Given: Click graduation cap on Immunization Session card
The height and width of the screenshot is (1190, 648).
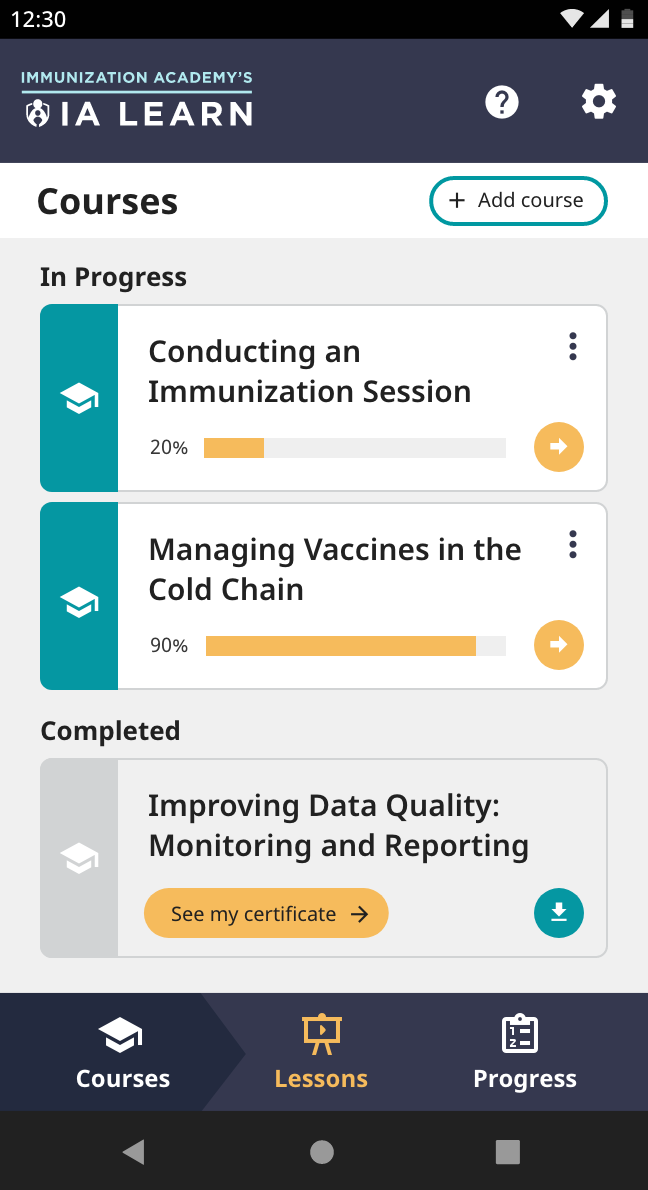Looking at the screenshot, I should pos(79,398).
